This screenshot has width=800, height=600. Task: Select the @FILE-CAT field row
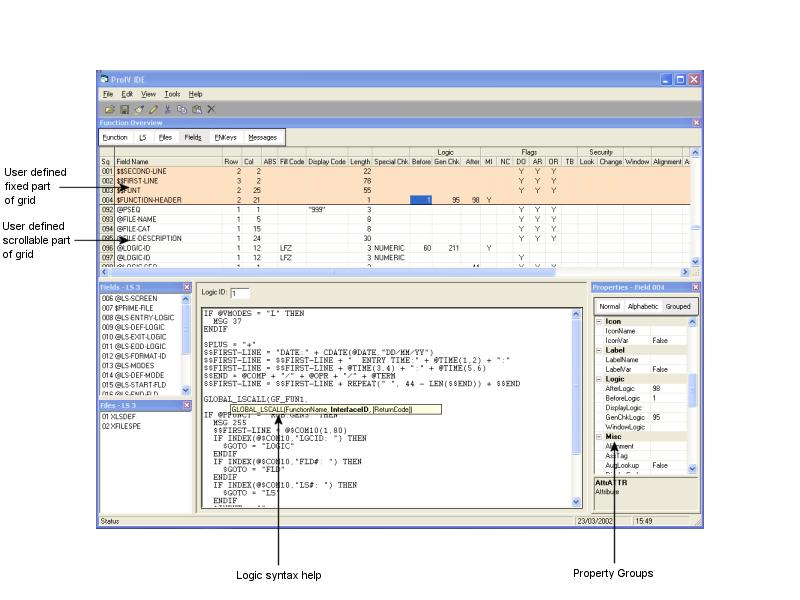click(x=395, y=229)
